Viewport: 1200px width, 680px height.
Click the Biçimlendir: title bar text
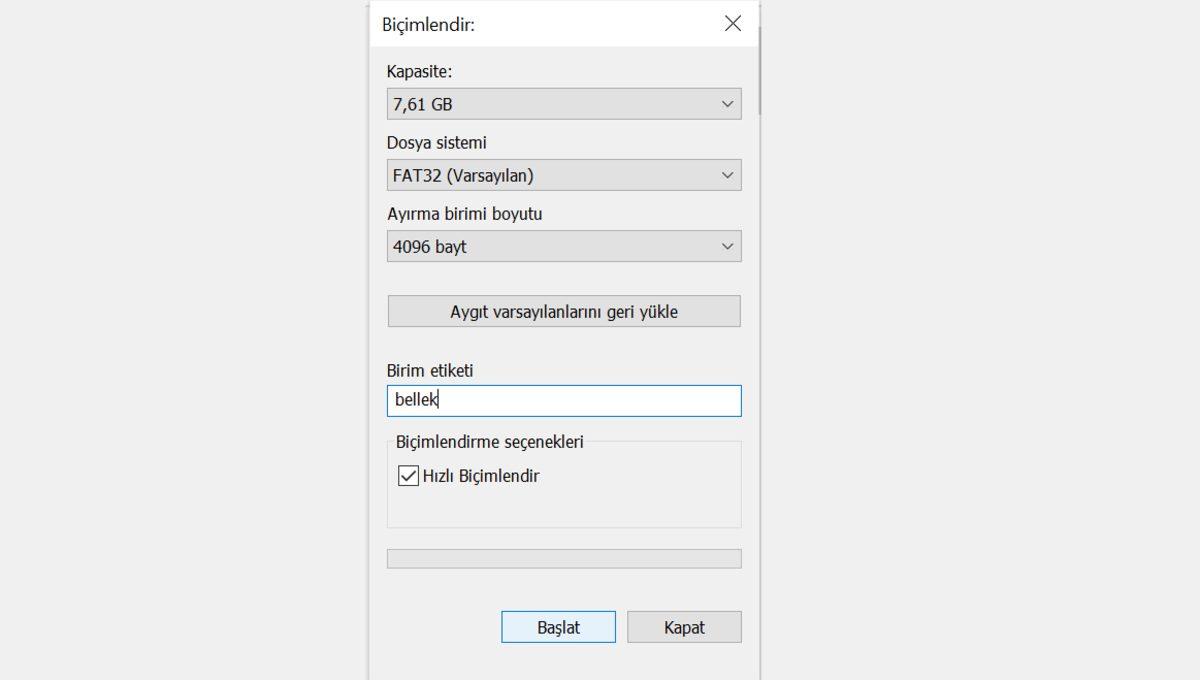(x=428, y=25)
